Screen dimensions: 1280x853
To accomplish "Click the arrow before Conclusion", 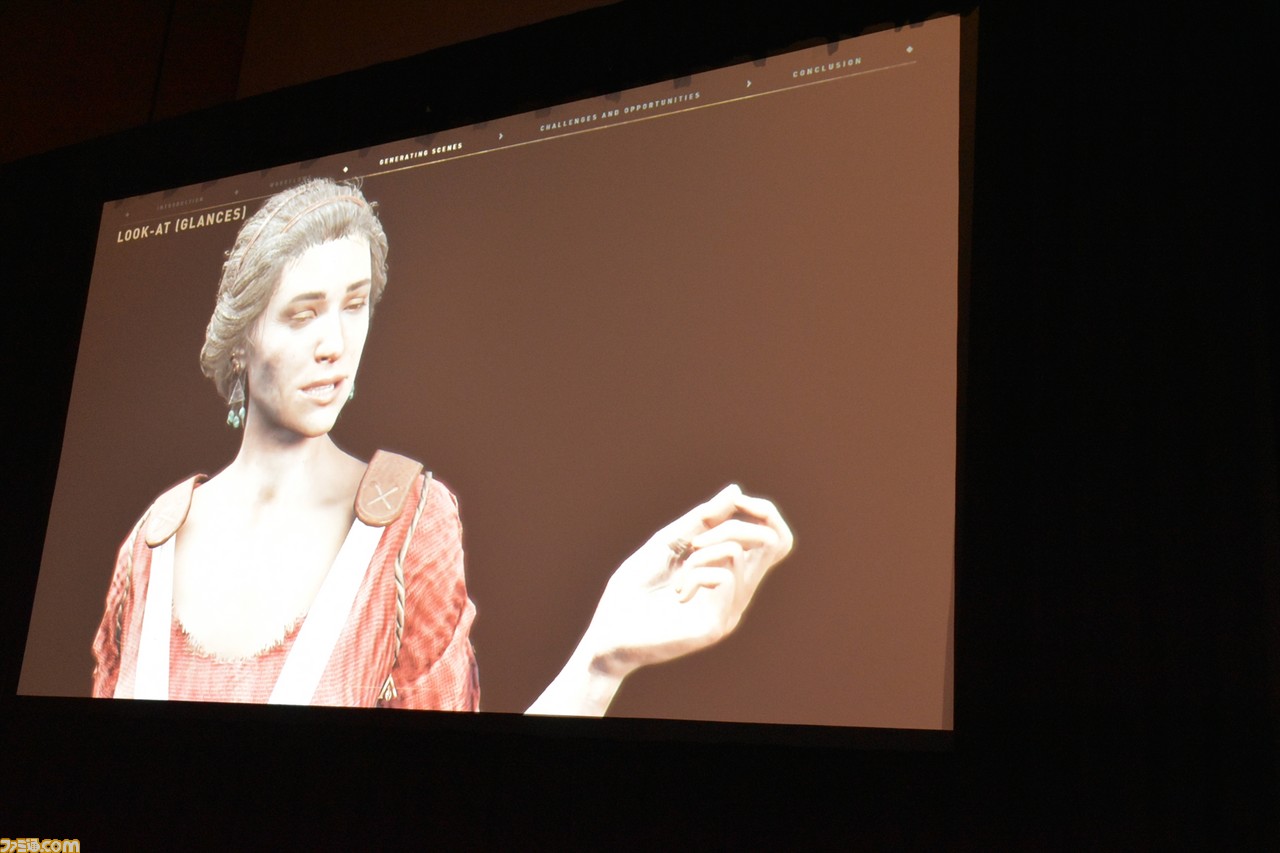I will coord(748,84).
